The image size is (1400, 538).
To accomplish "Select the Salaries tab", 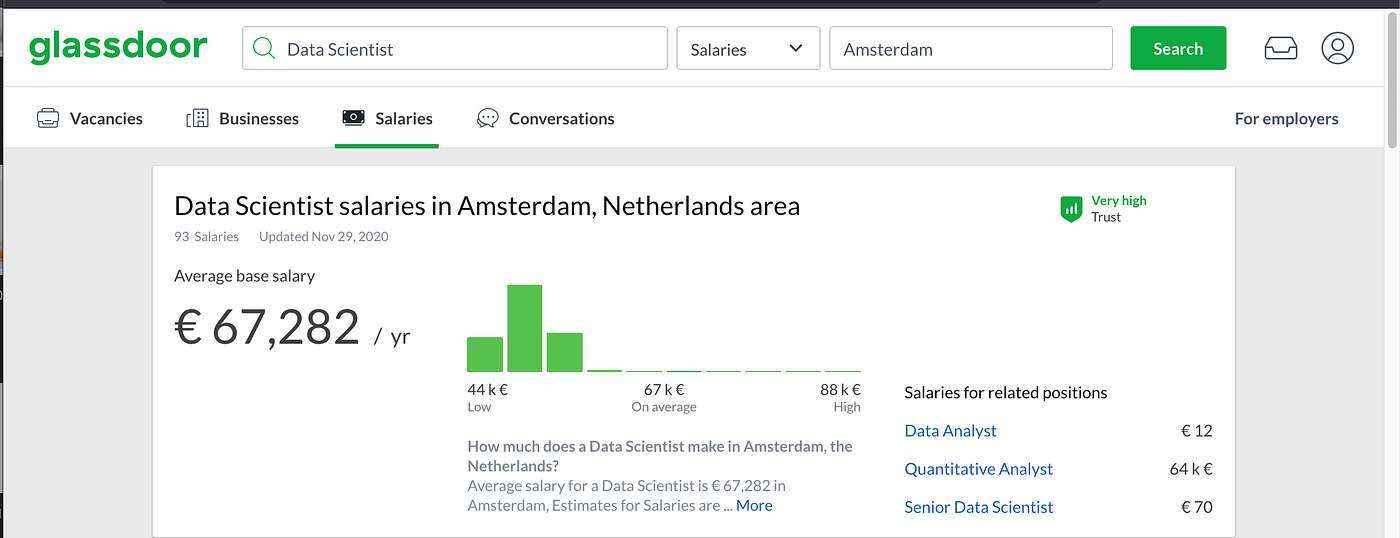I will (387, 118).
